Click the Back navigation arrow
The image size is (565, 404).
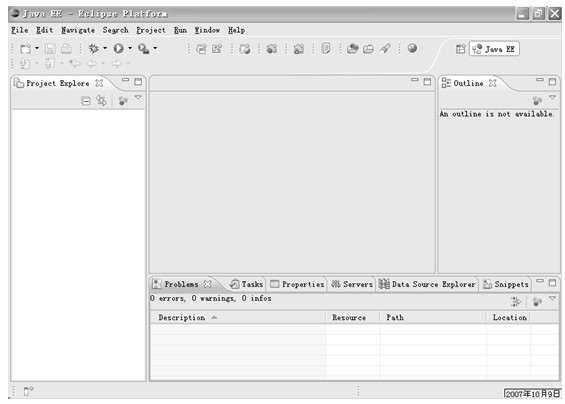click(92, 64)
